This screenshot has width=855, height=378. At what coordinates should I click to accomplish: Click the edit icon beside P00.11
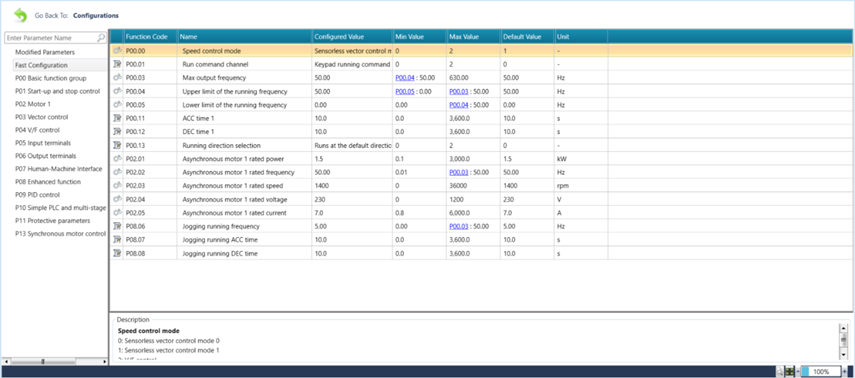[117, 118]
